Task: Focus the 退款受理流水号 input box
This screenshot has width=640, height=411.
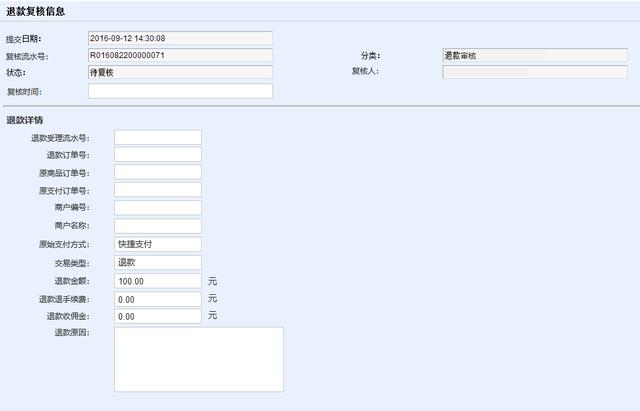Action: coord(158,138)
